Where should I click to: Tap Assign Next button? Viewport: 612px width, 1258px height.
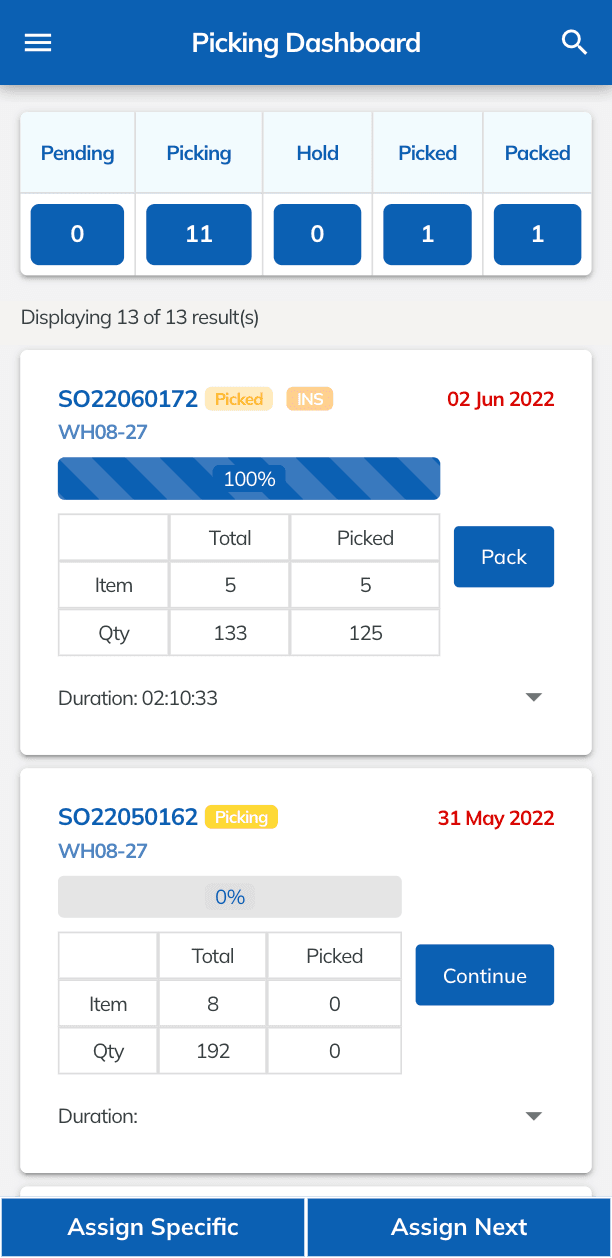[x=459, y=1227]
